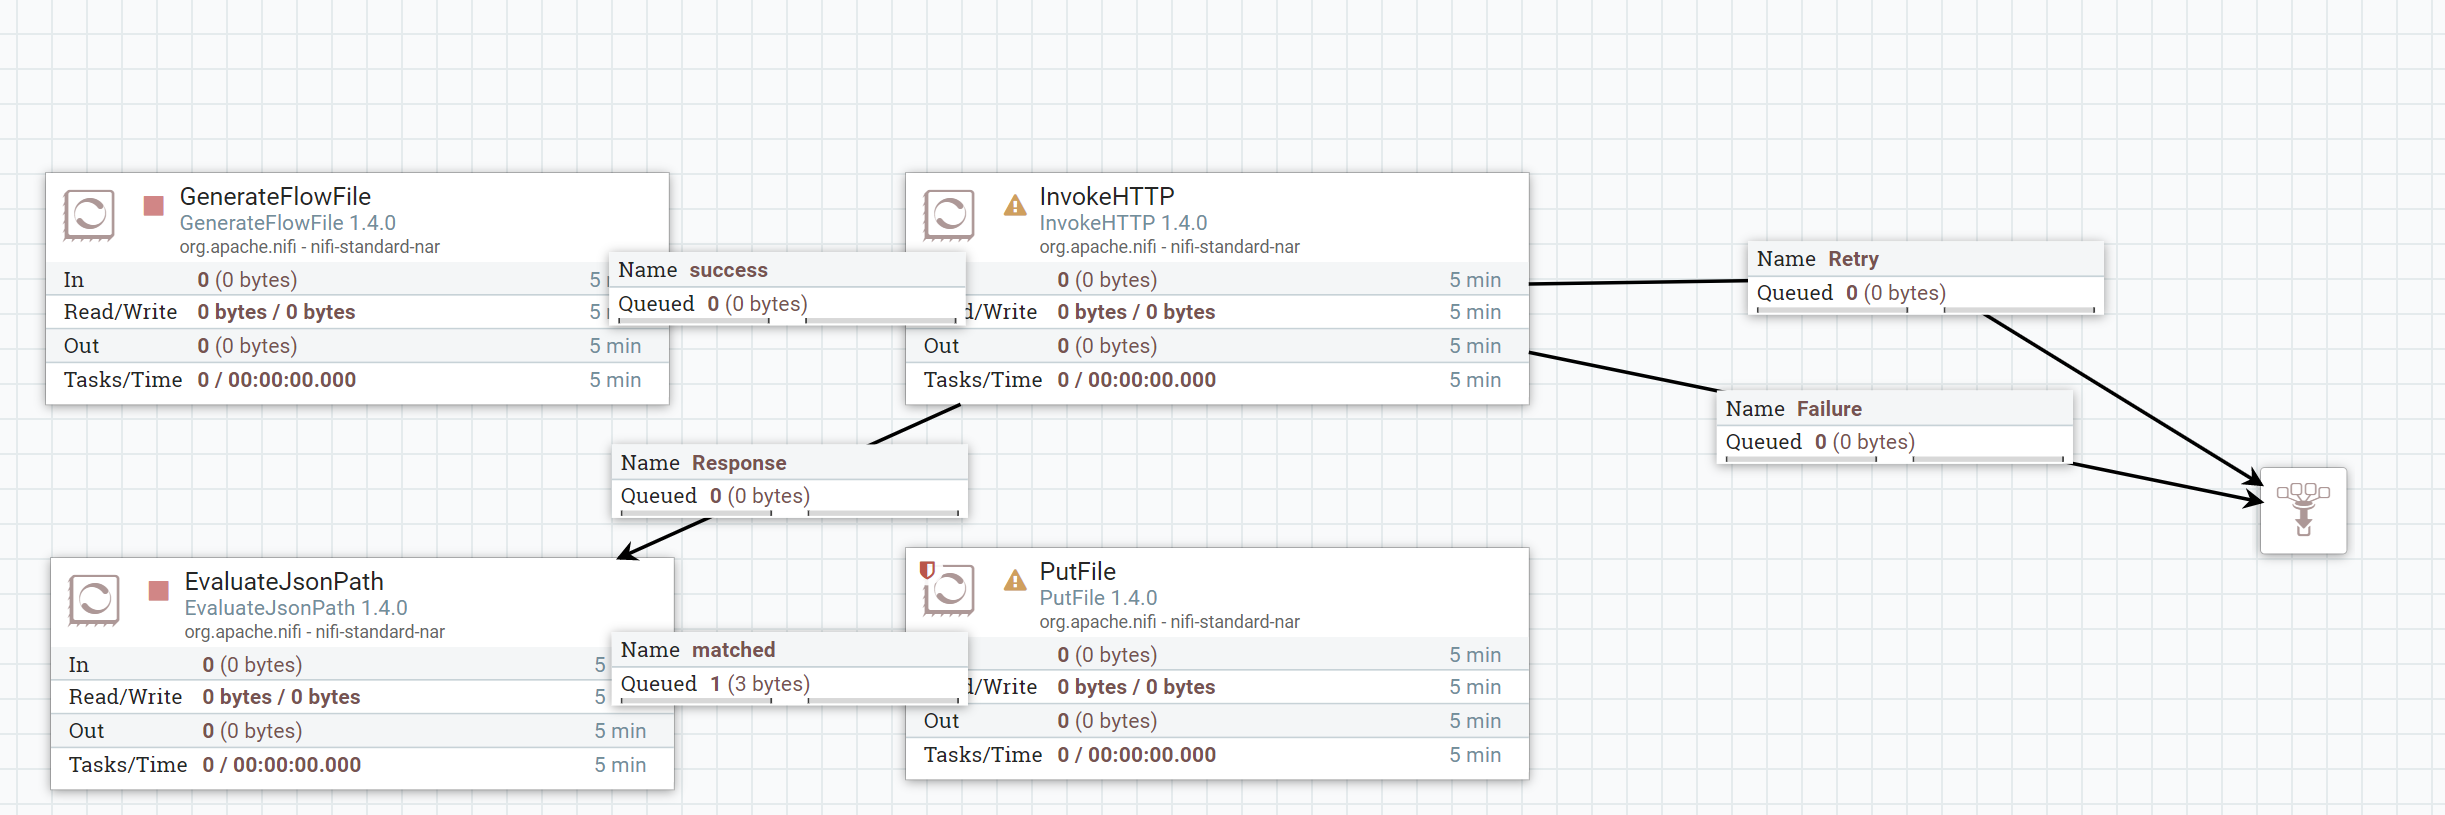Click the red stopped indicator on EvaluateJsonPath
The height and width of the screenshot is (815, 2445).
(158, 591)
